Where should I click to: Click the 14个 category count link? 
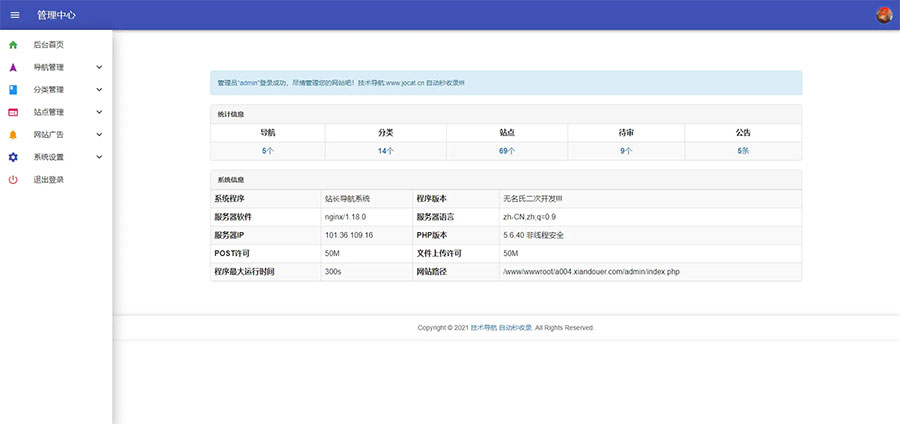[386, 151]
